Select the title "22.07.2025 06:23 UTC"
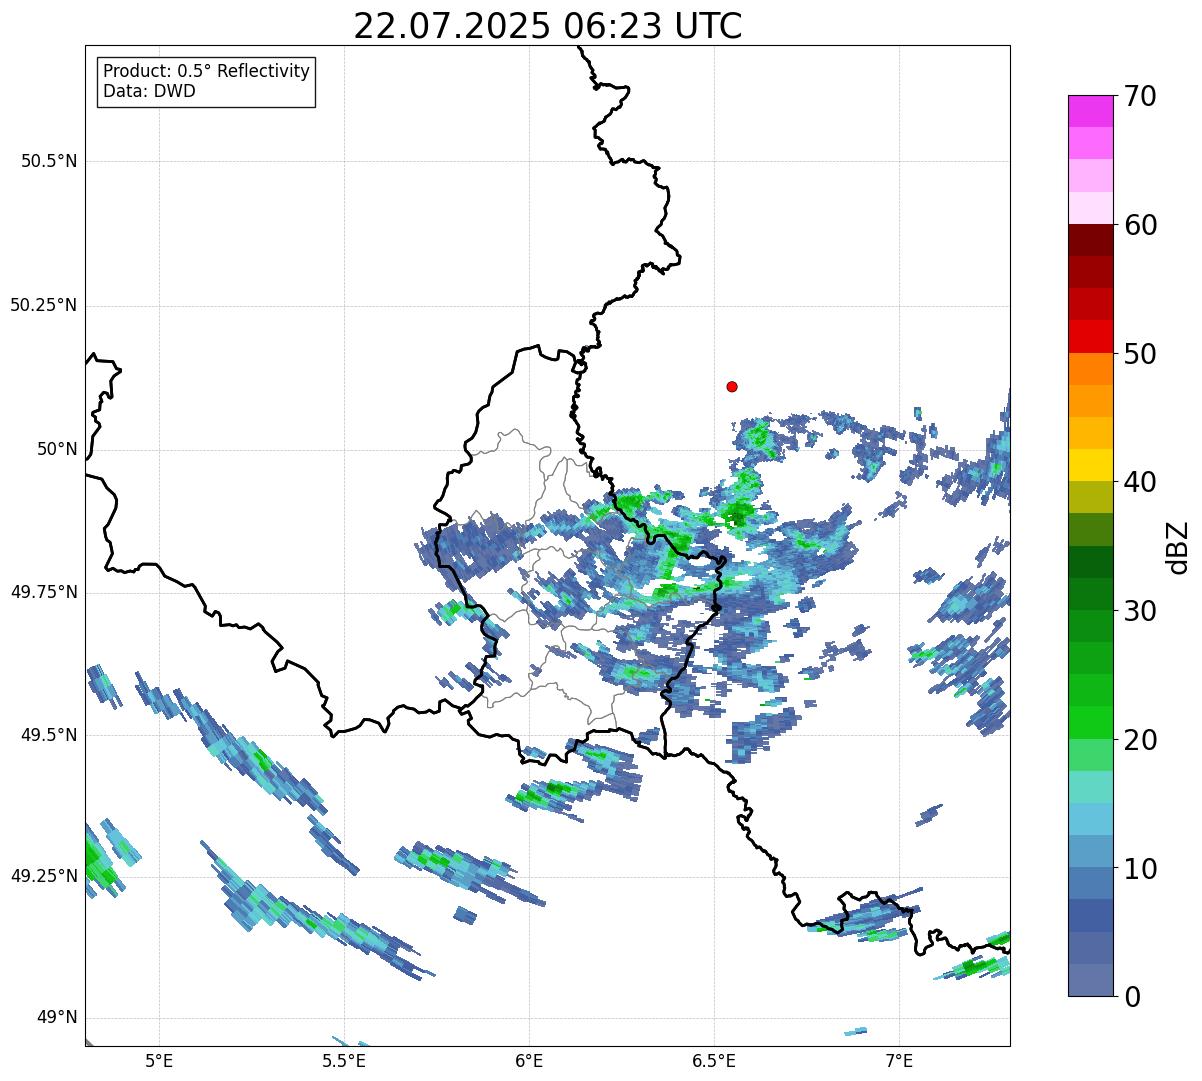Screen dimensions: 1202x1081 point(548,26)
